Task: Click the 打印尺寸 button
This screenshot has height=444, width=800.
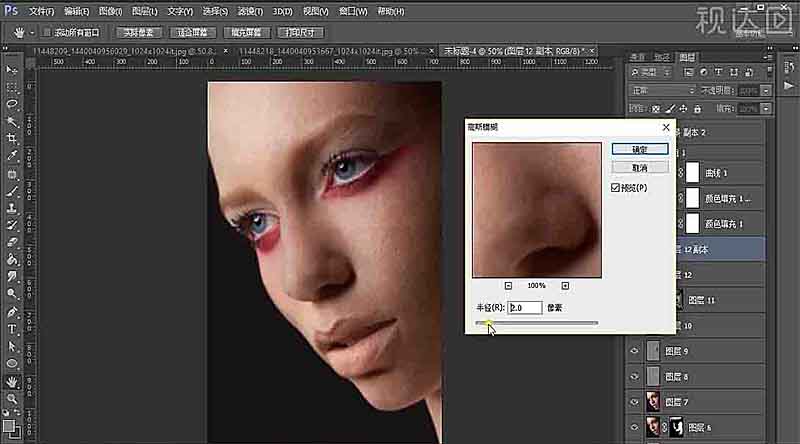Action: point(300,32)
